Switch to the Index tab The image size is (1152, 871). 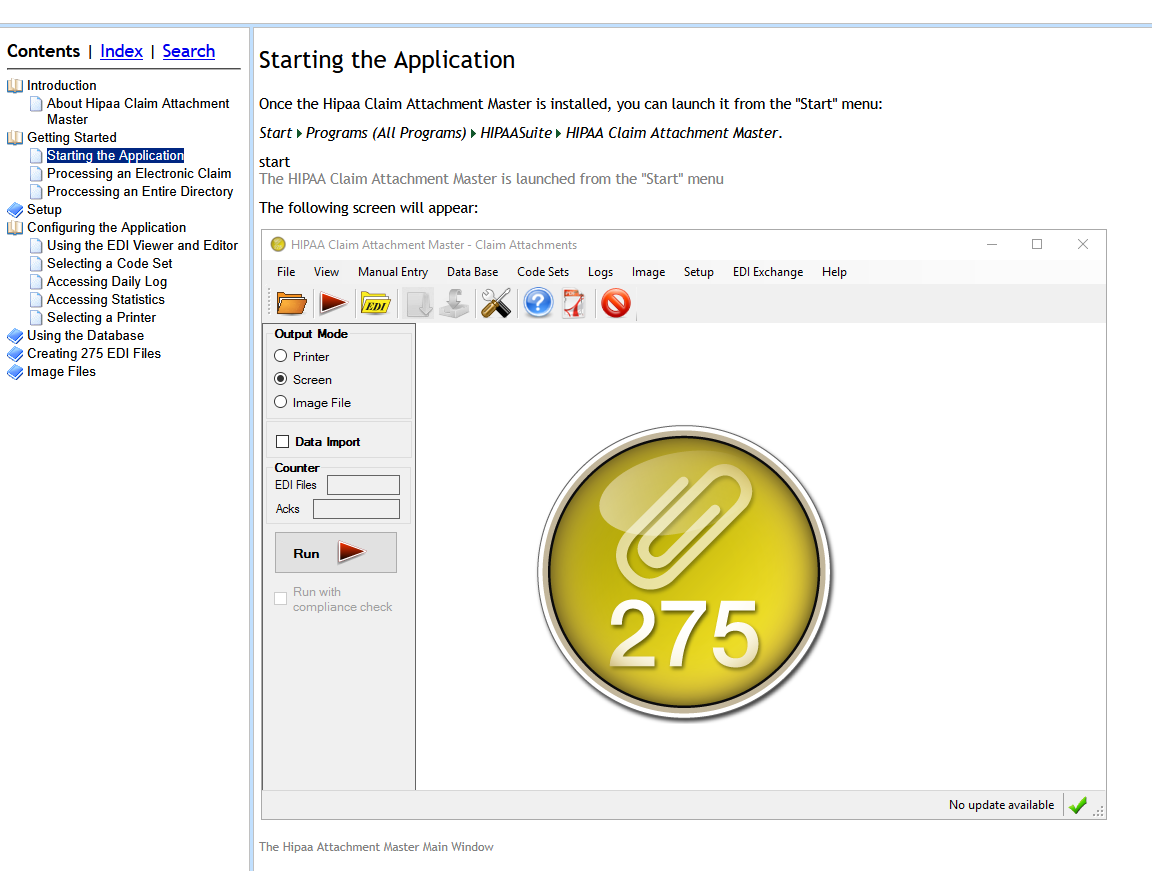(121, 51)
